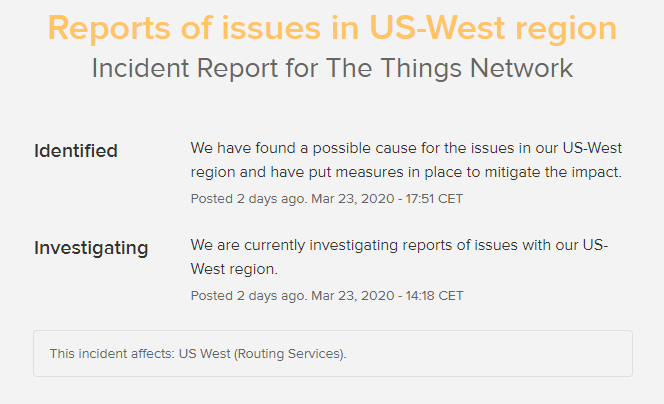The width and height of the screenshot is (664, 404).
Task: Click "Posted 2 days ago" under Identified
Action: (x=248, y=199)
